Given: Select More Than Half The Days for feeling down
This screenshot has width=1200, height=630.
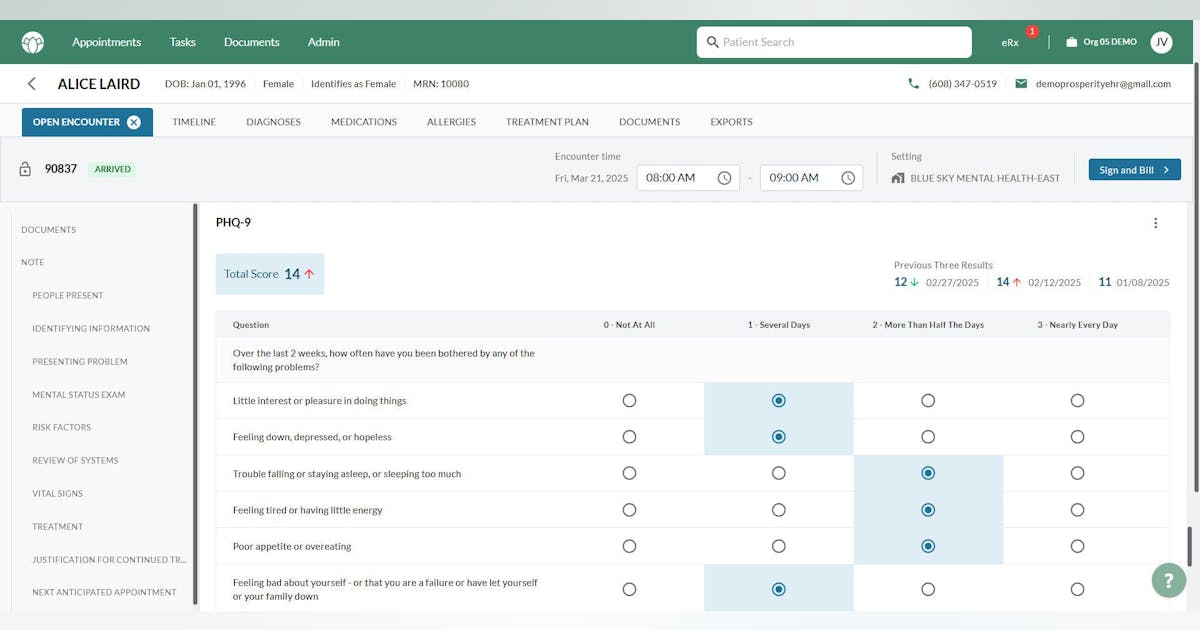Looking at the screenshot, I should (928, 436).
